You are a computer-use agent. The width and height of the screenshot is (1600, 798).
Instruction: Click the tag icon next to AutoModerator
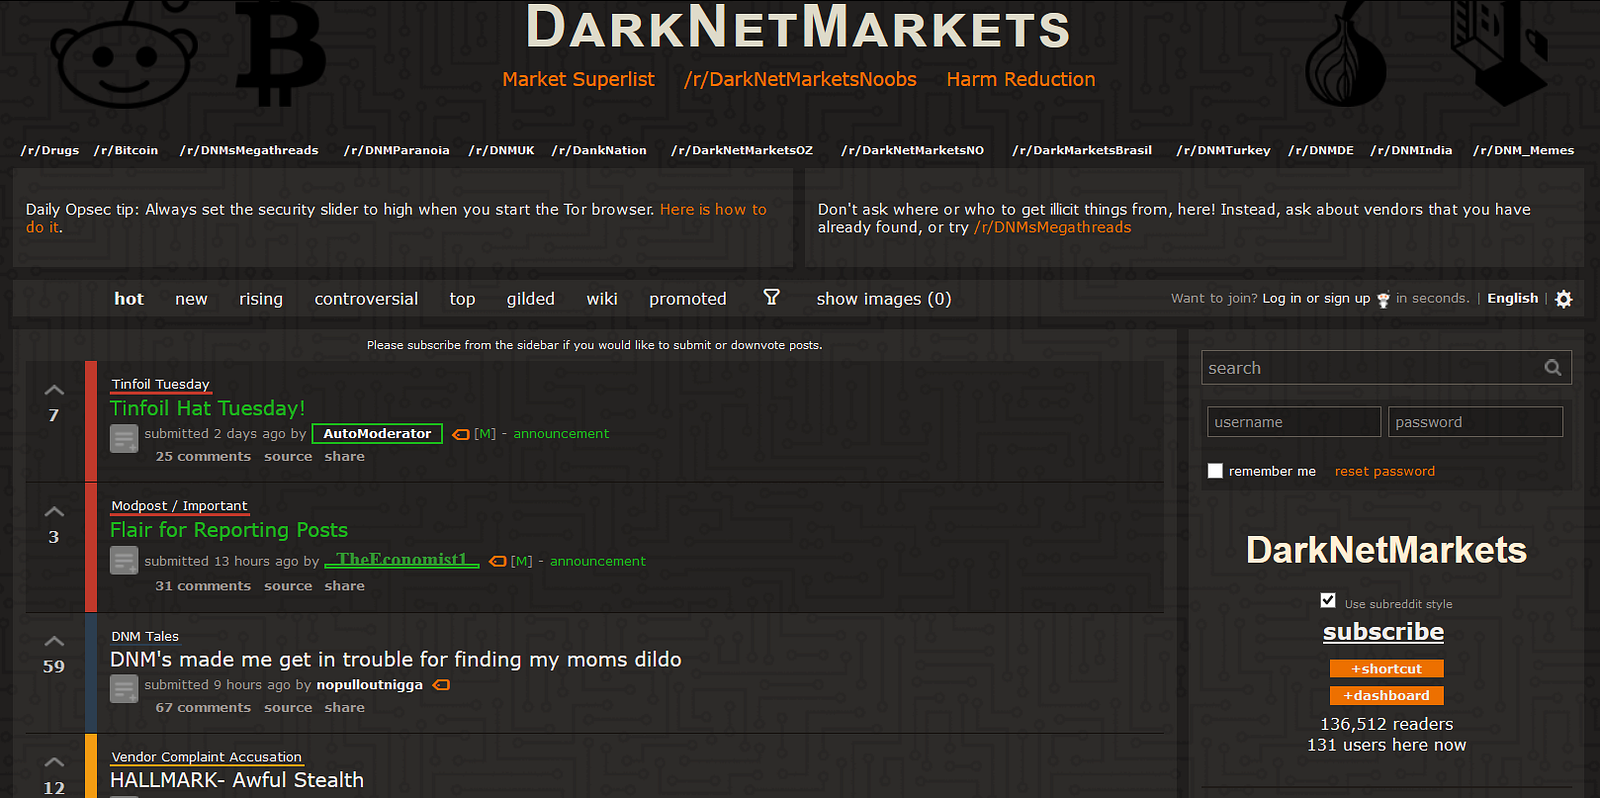click(460, 434)
